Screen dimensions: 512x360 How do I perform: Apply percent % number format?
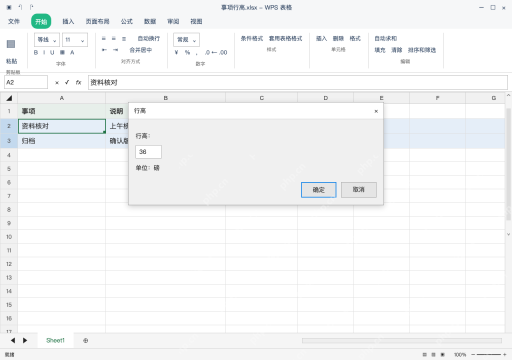click(x=187, y=52)
